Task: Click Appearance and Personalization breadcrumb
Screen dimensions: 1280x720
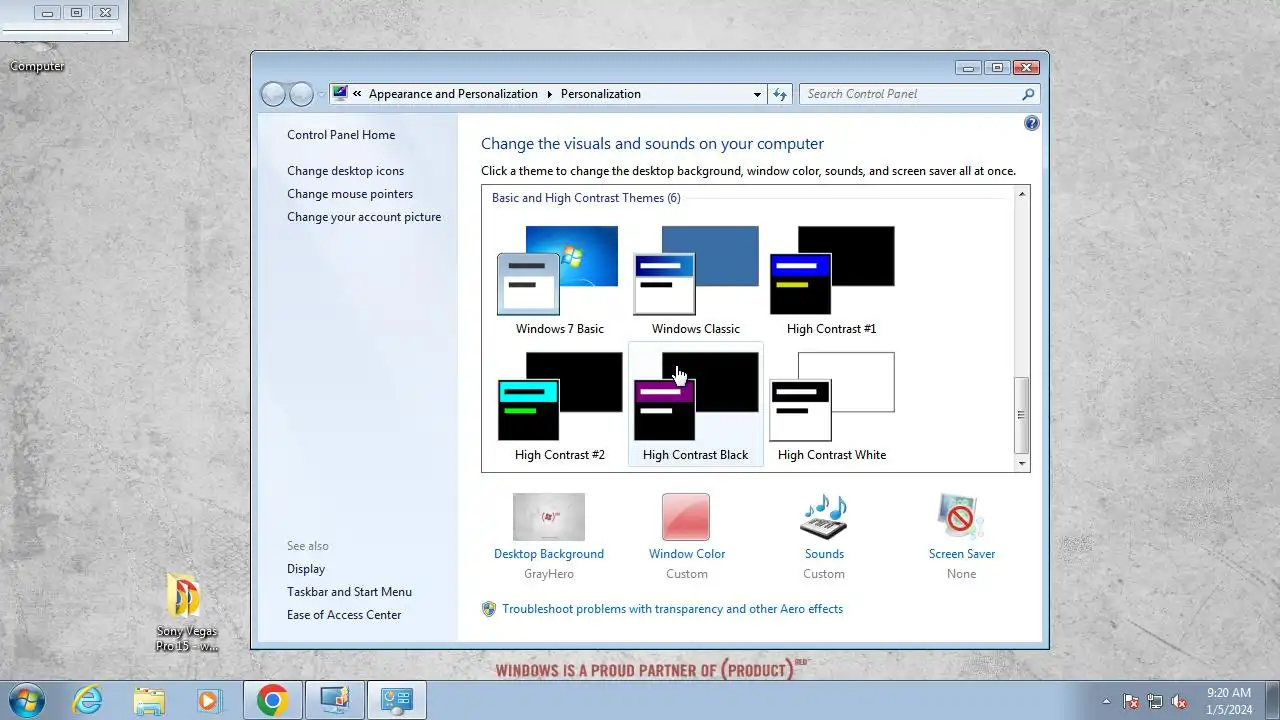Action: (x=453, y=94)
